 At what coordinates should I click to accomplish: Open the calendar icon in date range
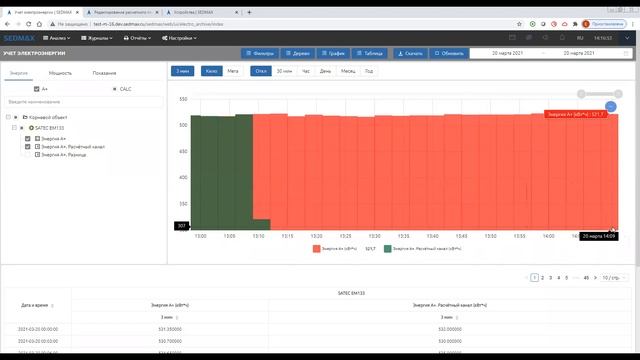pyautogui.click(x=626, y=53)
